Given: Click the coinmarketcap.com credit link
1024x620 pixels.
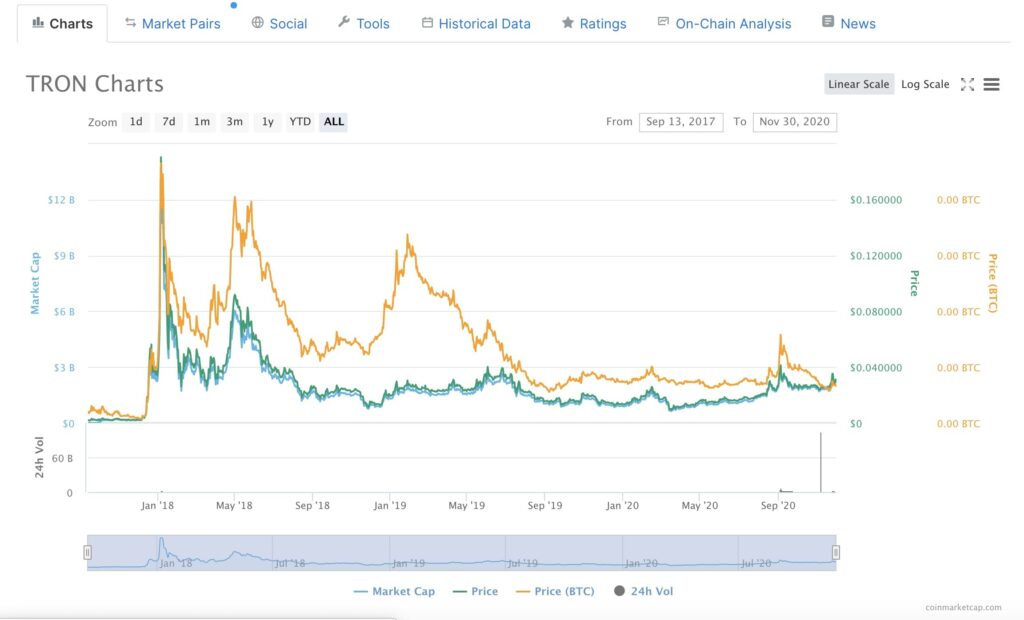Looking at the screenshot, I should [963, 608].
